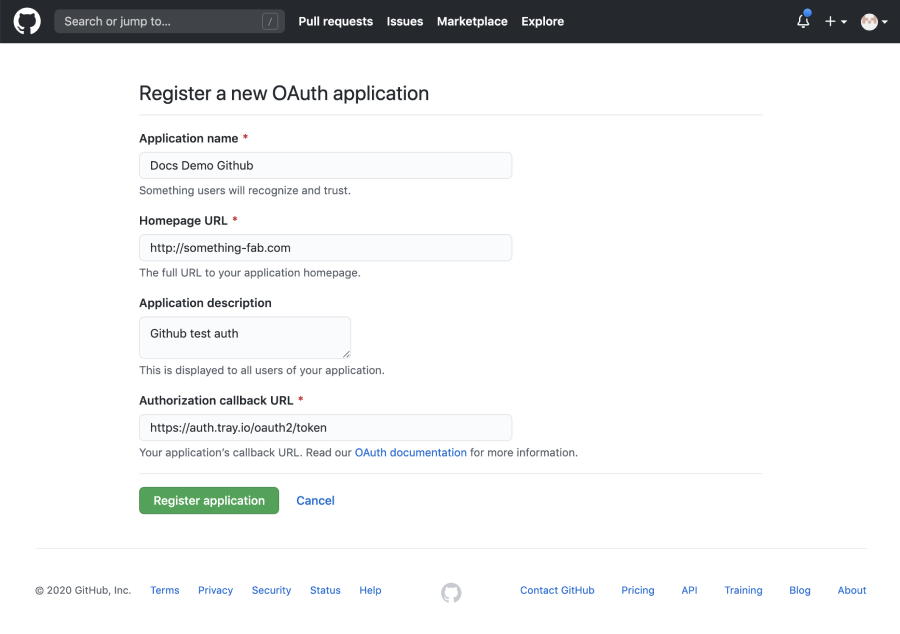Open the Issues navigation item
Screen dimensions: 900x634
click(x=404, y=21)
